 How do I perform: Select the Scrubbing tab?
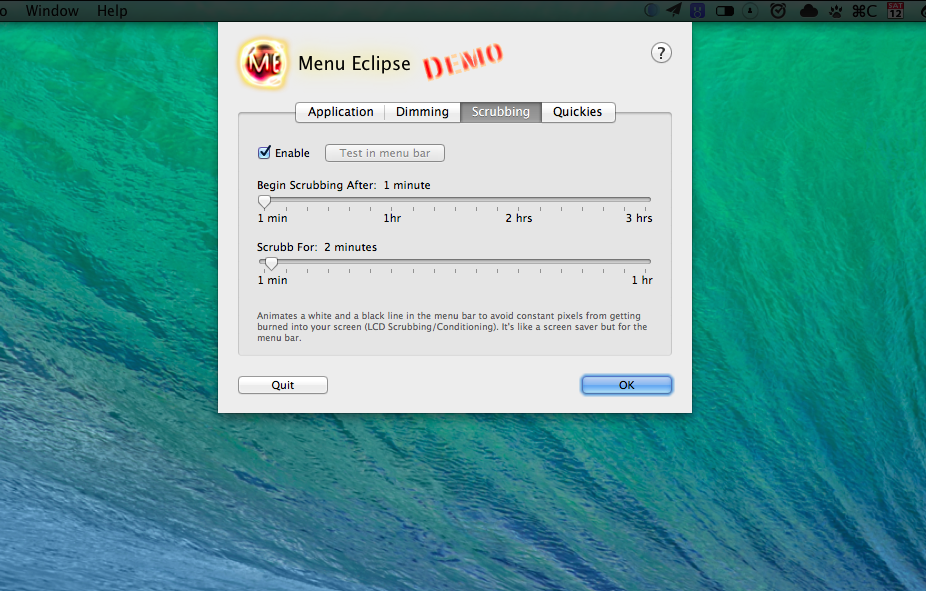pos(501,112)
